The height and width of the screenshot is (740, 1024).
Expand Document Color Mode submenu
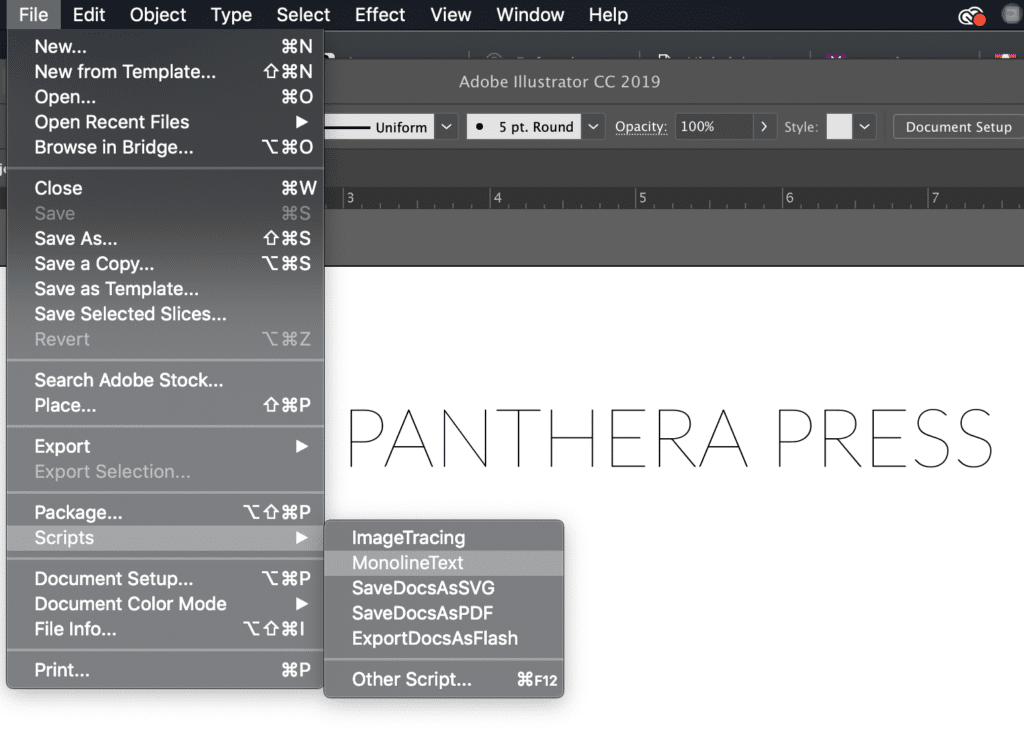click(x=301, y=603)
